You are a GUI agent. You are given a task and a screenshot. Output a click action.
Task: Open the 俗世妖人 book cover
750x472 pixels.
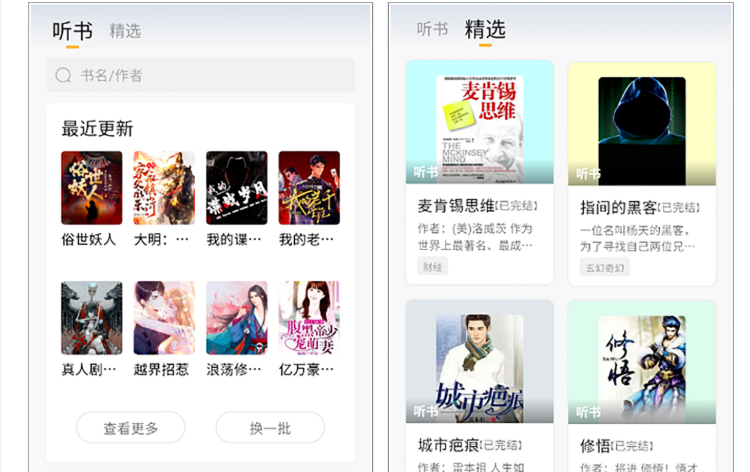(92, 187)
